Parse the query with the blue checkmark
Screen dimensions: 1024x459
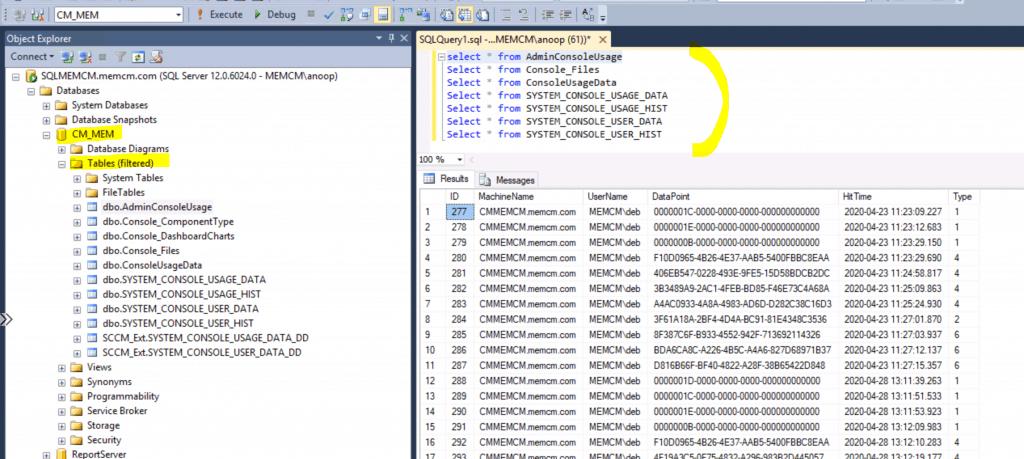[329, 14]
